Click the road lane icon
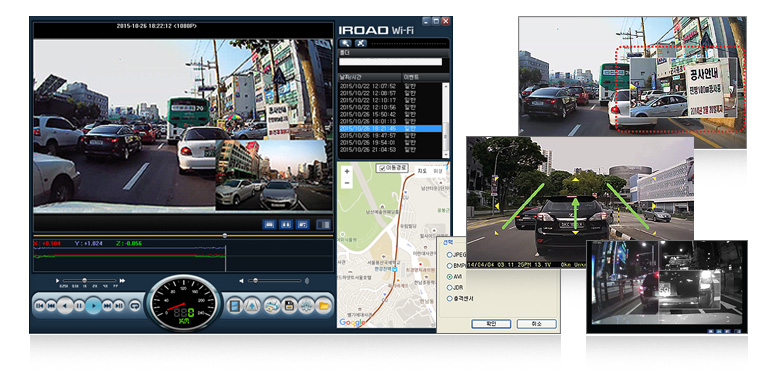Screen dimensions: 780x371 (252, 306)
